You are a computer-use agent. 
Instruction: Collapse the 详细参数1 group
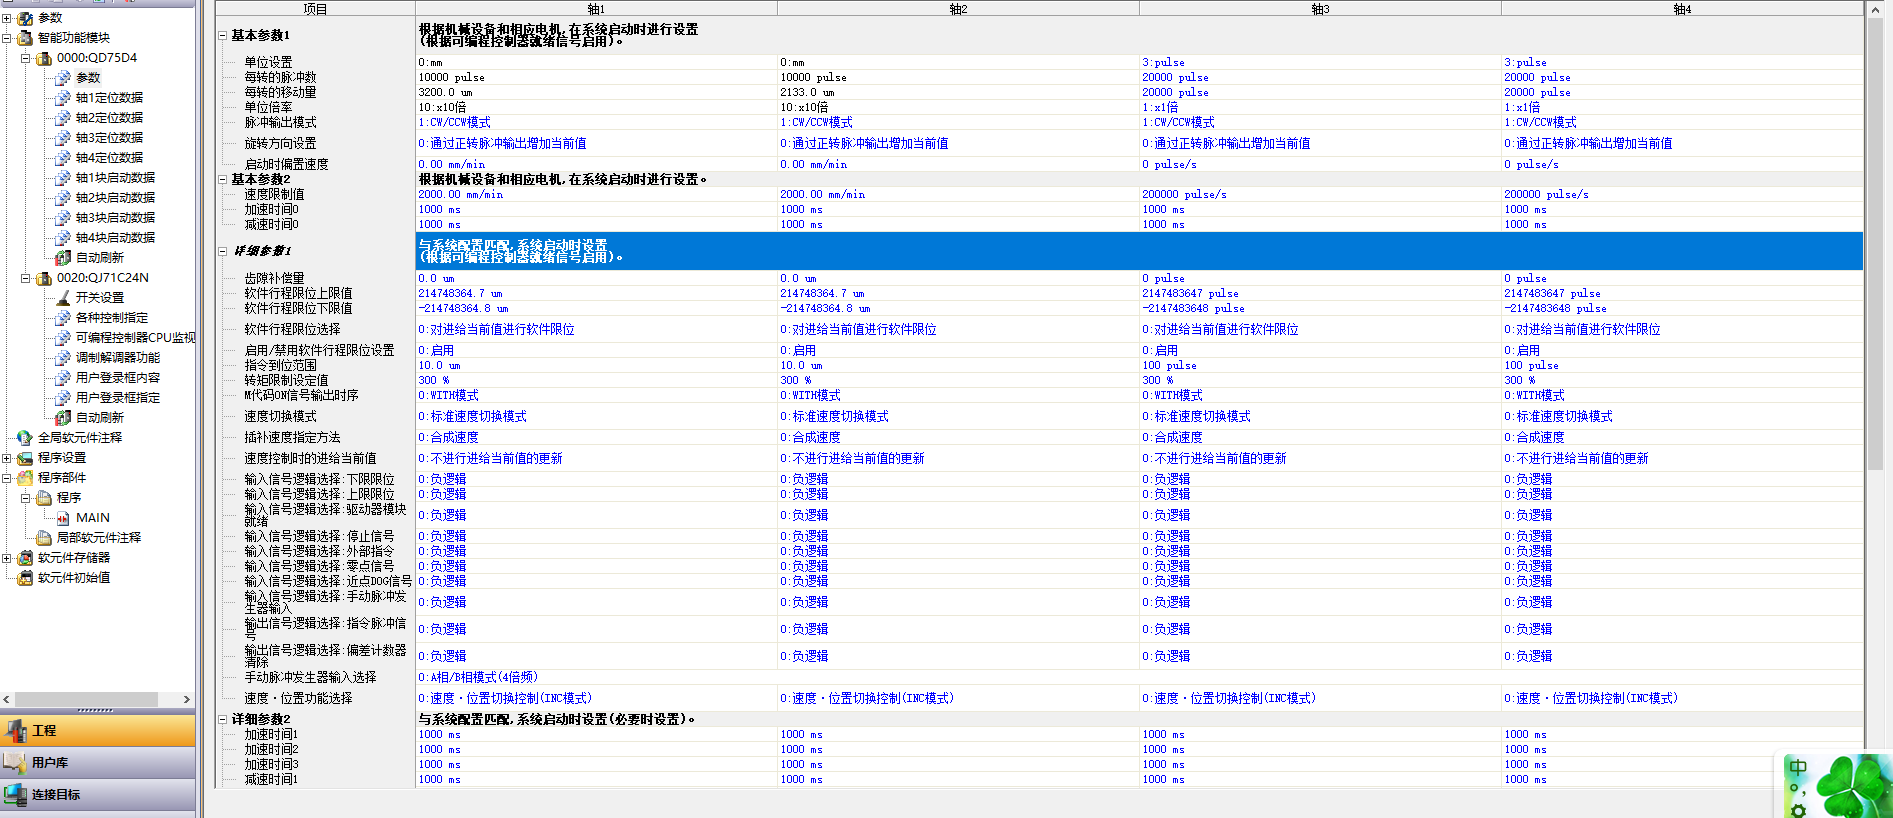pos(223,251)
